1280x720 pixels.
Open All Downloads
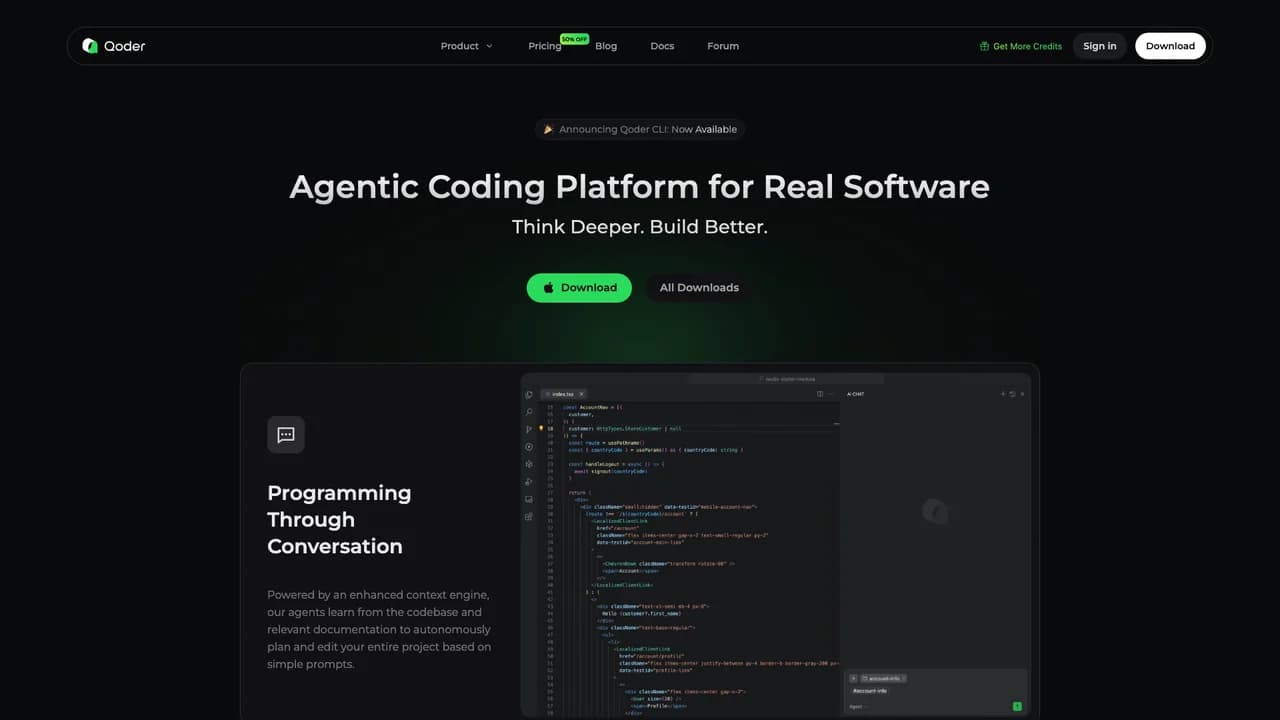699,287
